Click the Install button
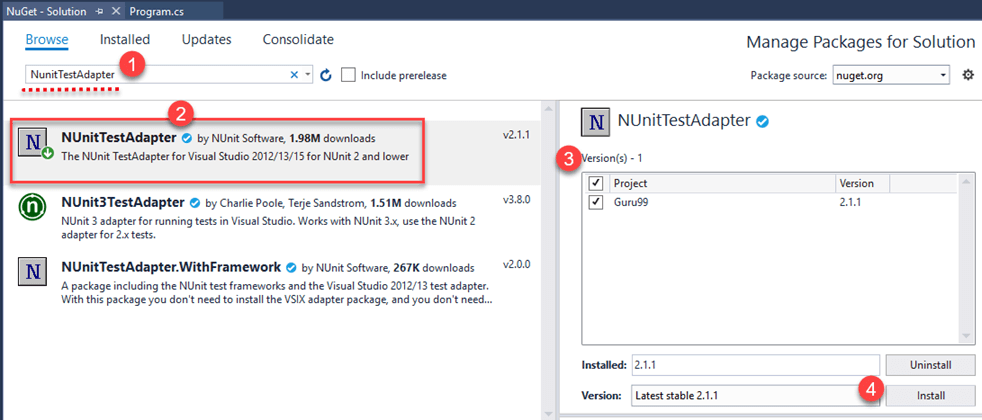The height and width of the screenshot is (420, 982). 930,395
